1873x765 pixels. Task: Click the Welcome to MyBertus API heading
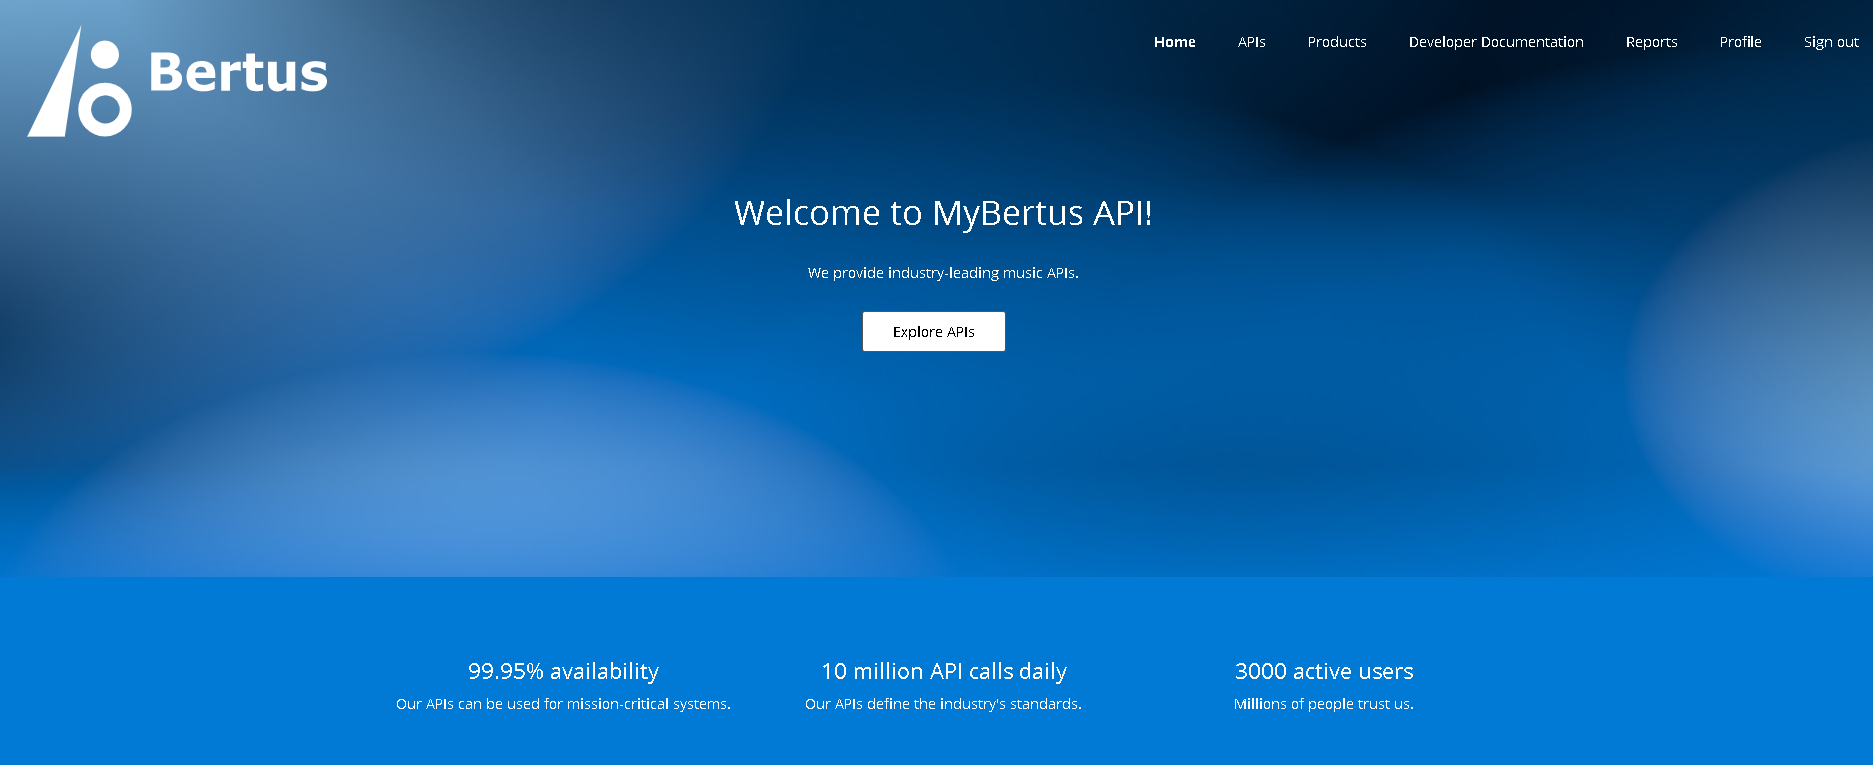point(943,213)
